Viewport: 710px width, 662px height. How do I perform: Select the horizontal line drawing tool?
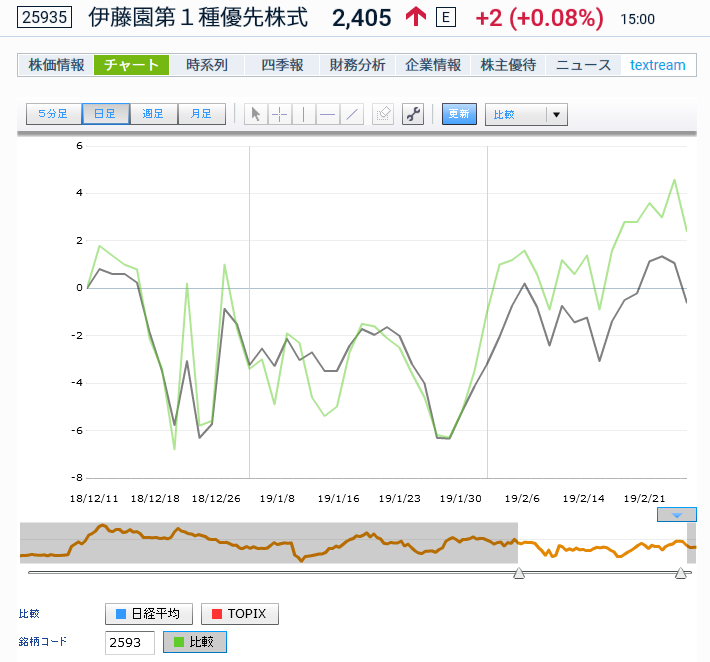pyautogui.click(x=328, y=114)
